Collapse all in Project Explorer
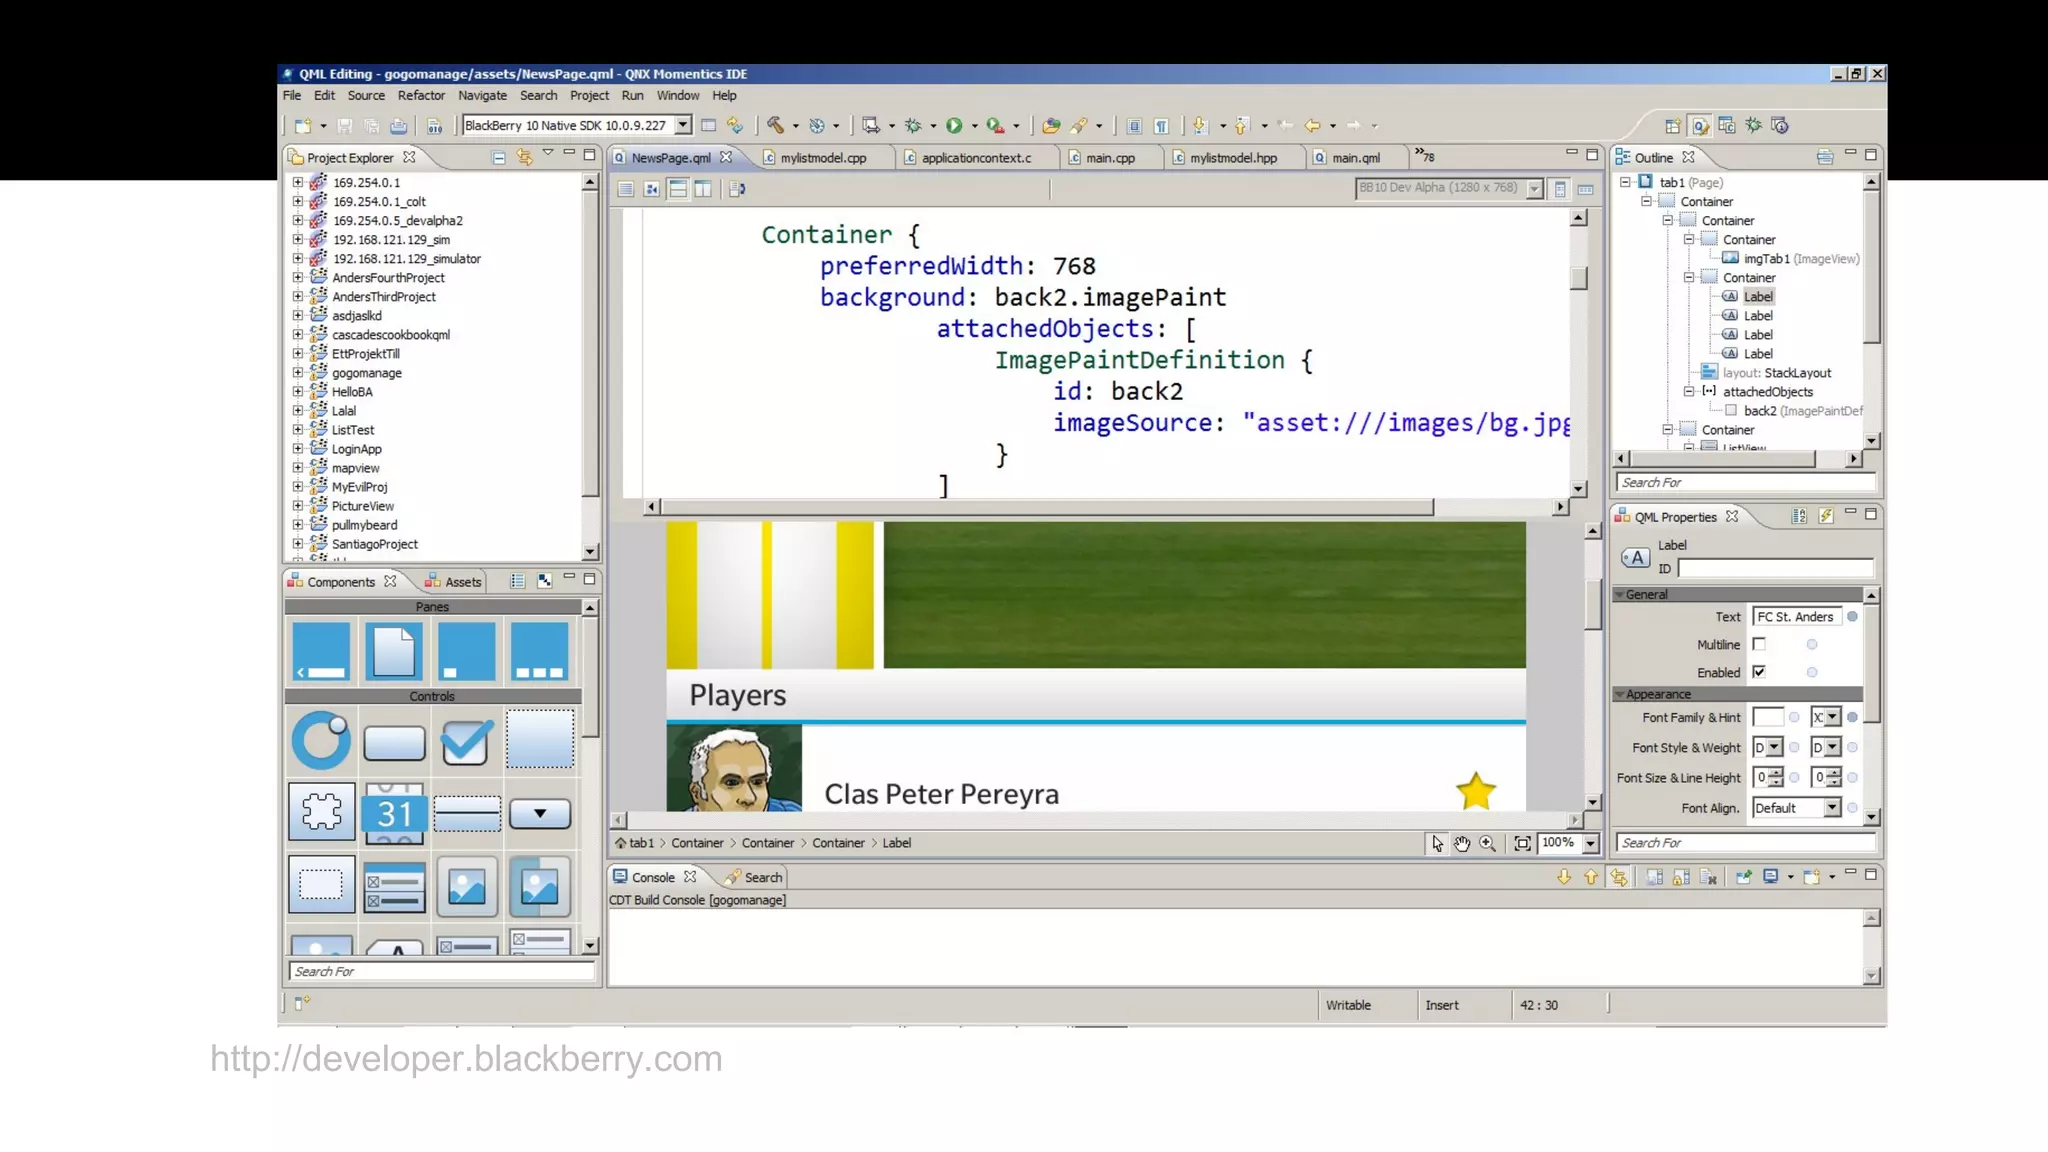This screenshot has width=2048, height=1152. click(498, 157)
